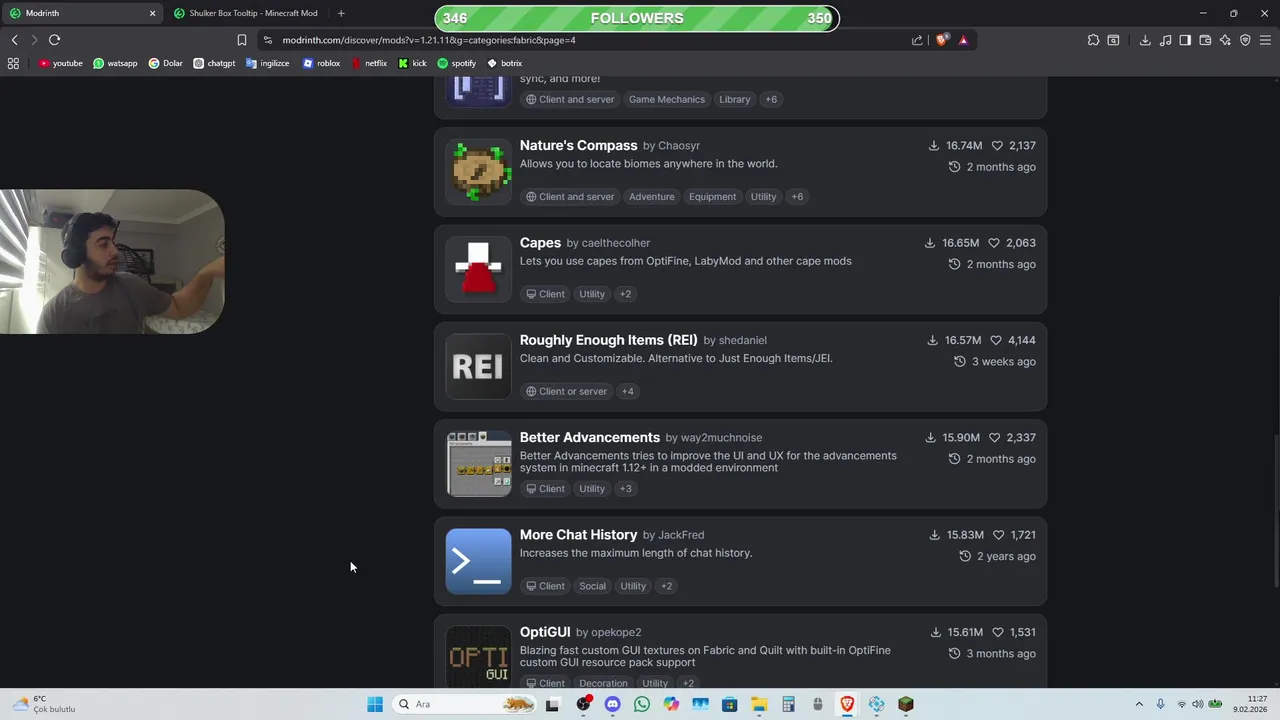Open the browser extensions puzzle icon
1280x720 pixels.
1093,40
